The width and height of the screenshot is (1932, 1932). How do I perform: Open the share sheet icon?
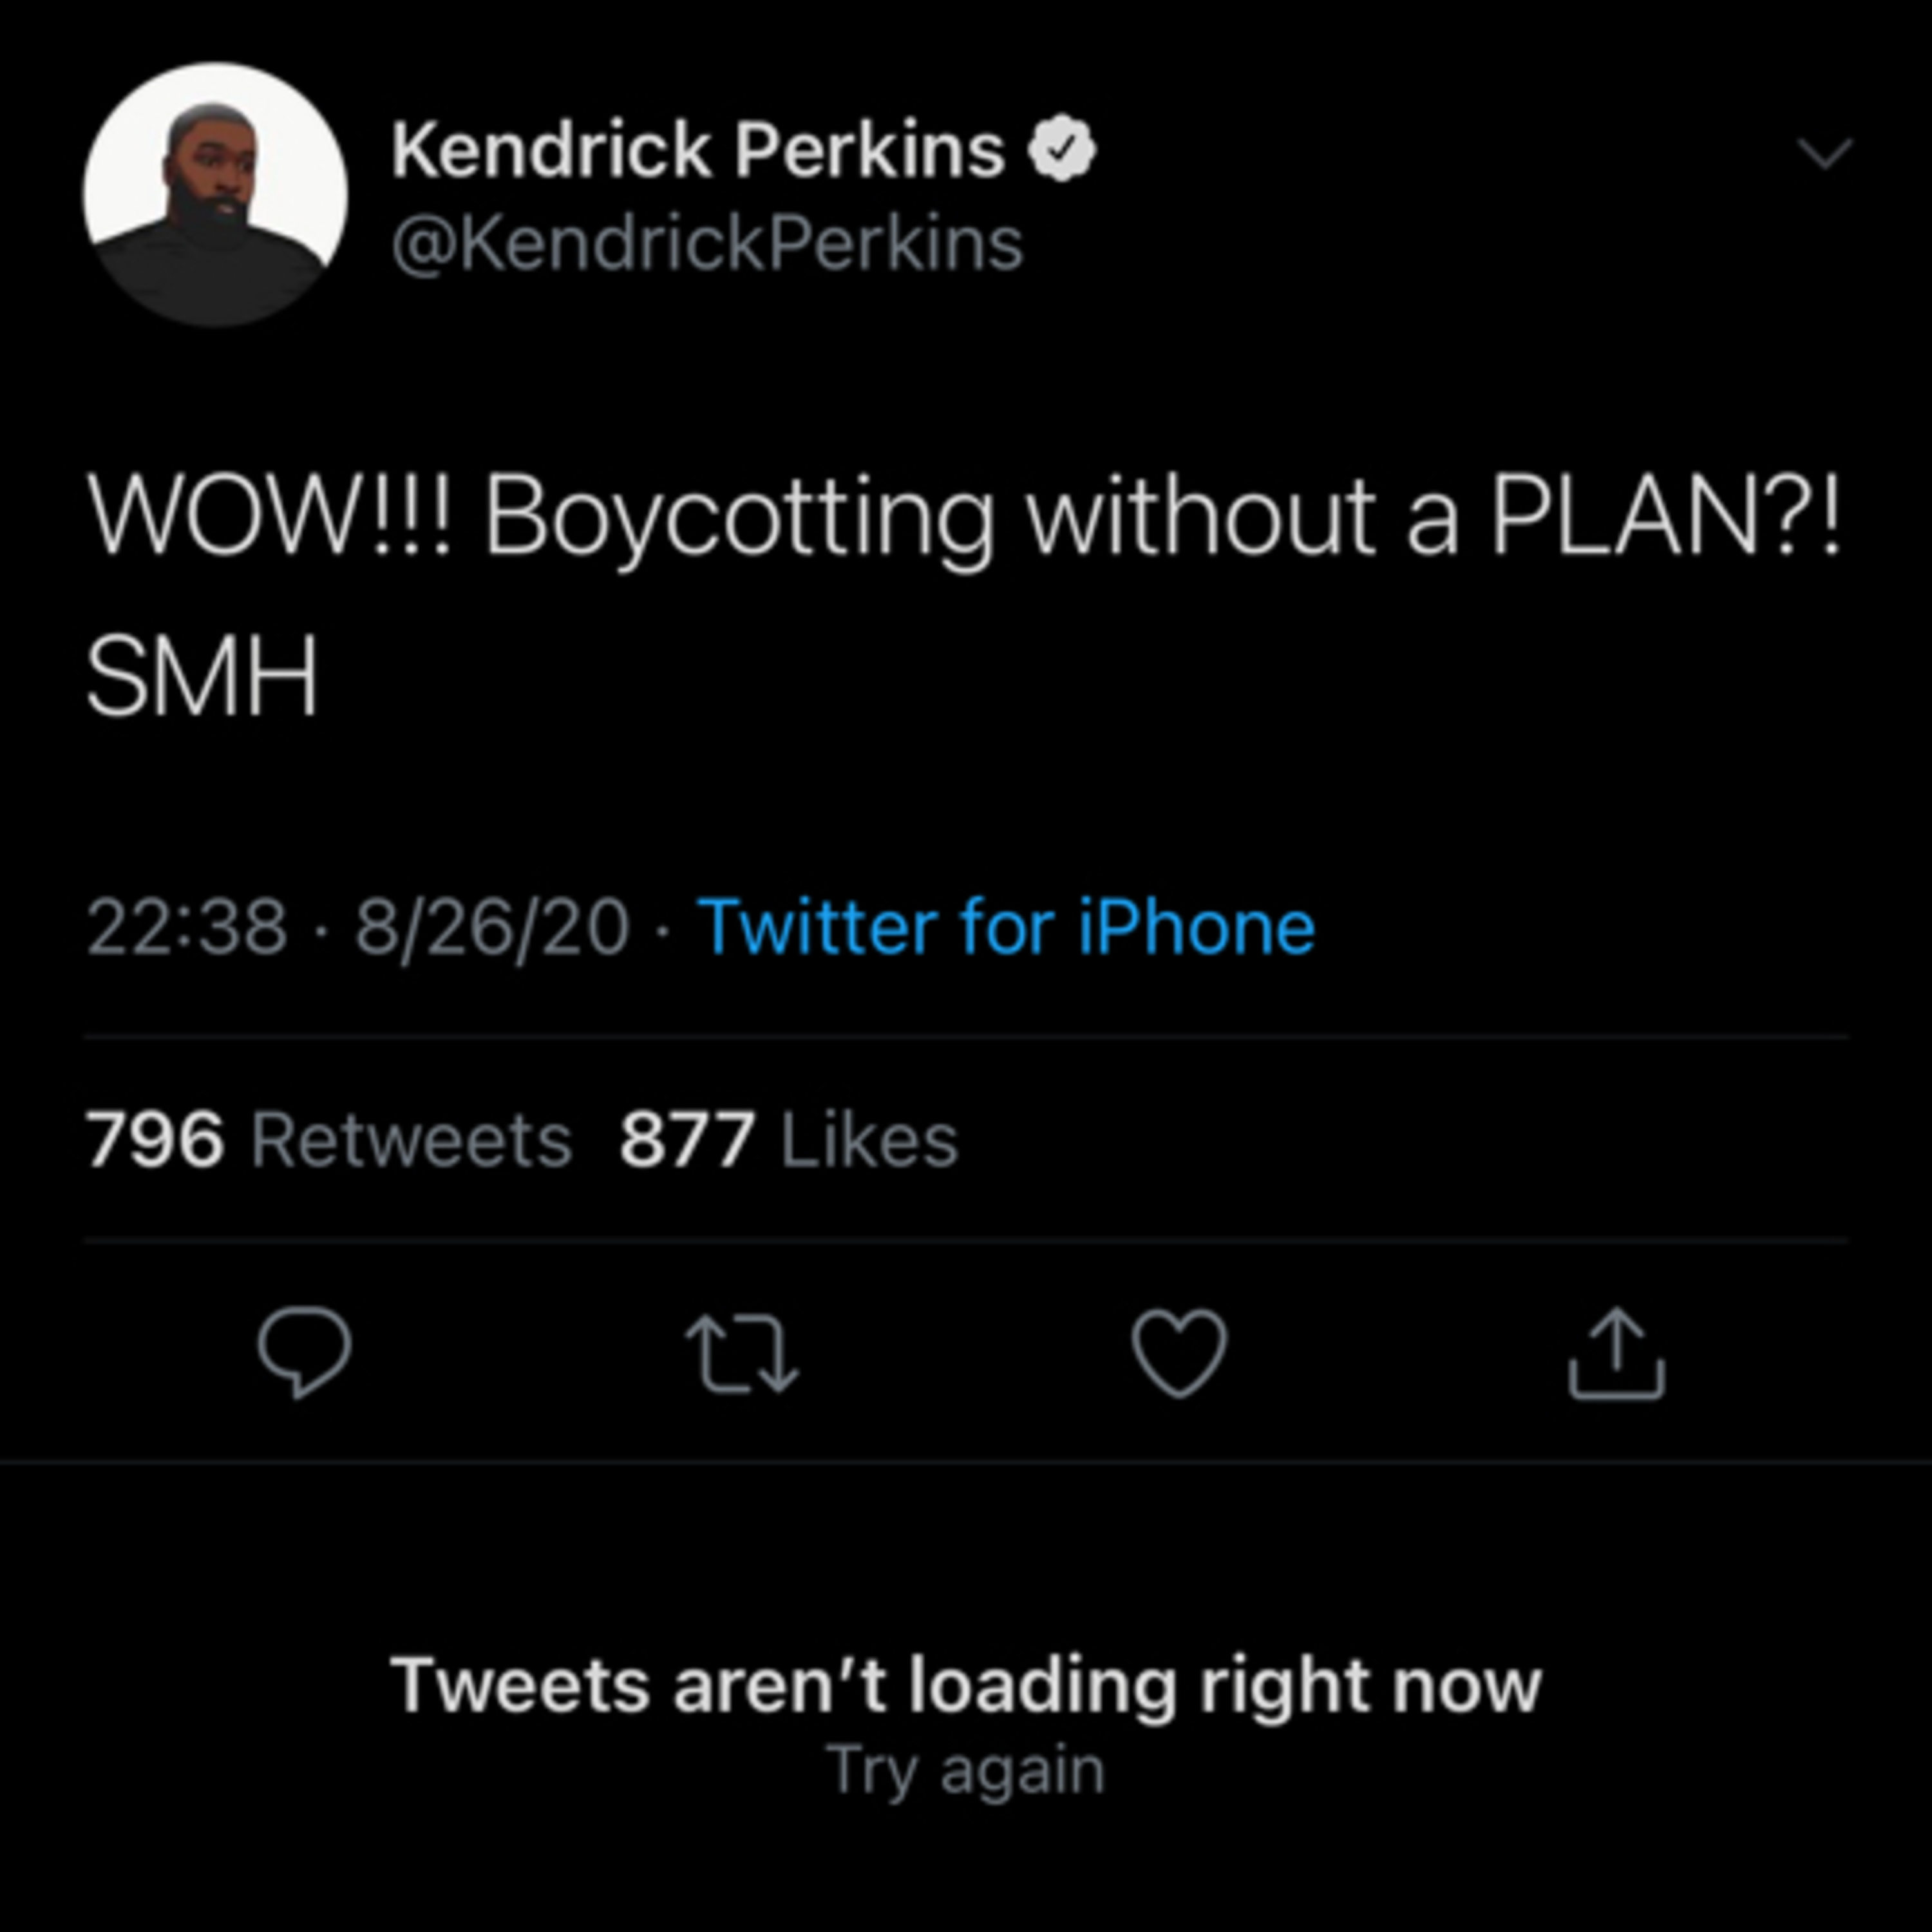pyautogui.click(x=1616, y=1354)
